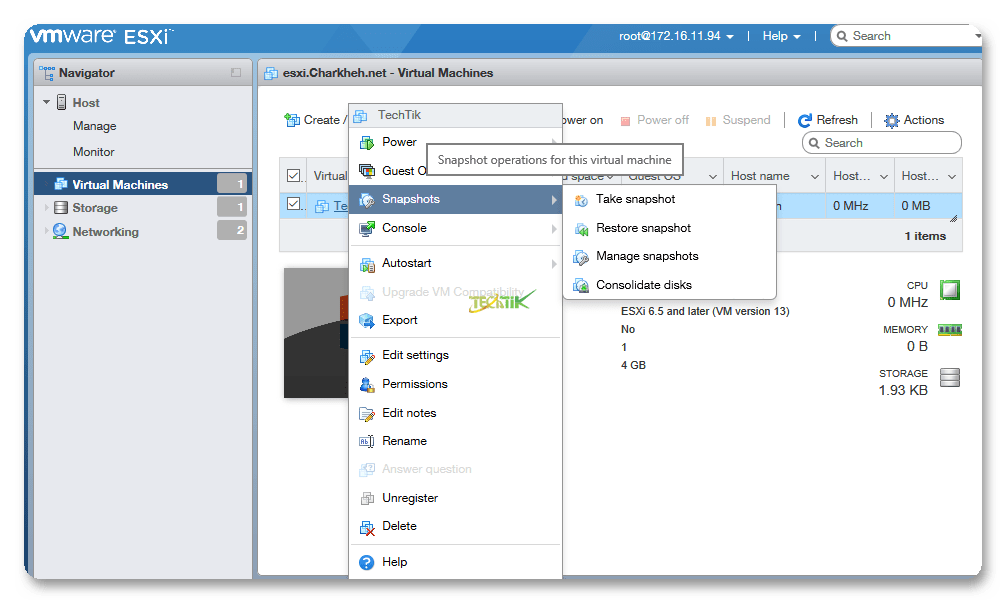Click the Storage disk icon in resource summary
This screenshot has height=603, width=1006.
pos(950,377)
